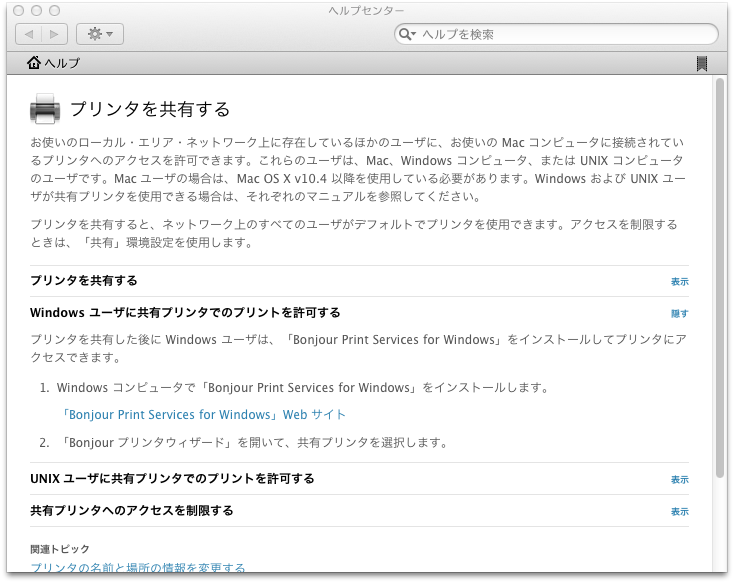The width and height of the screenshot is (734, 583).
Task: Select the vertical scrollbar thumb
Action: [x=720, y=278]
